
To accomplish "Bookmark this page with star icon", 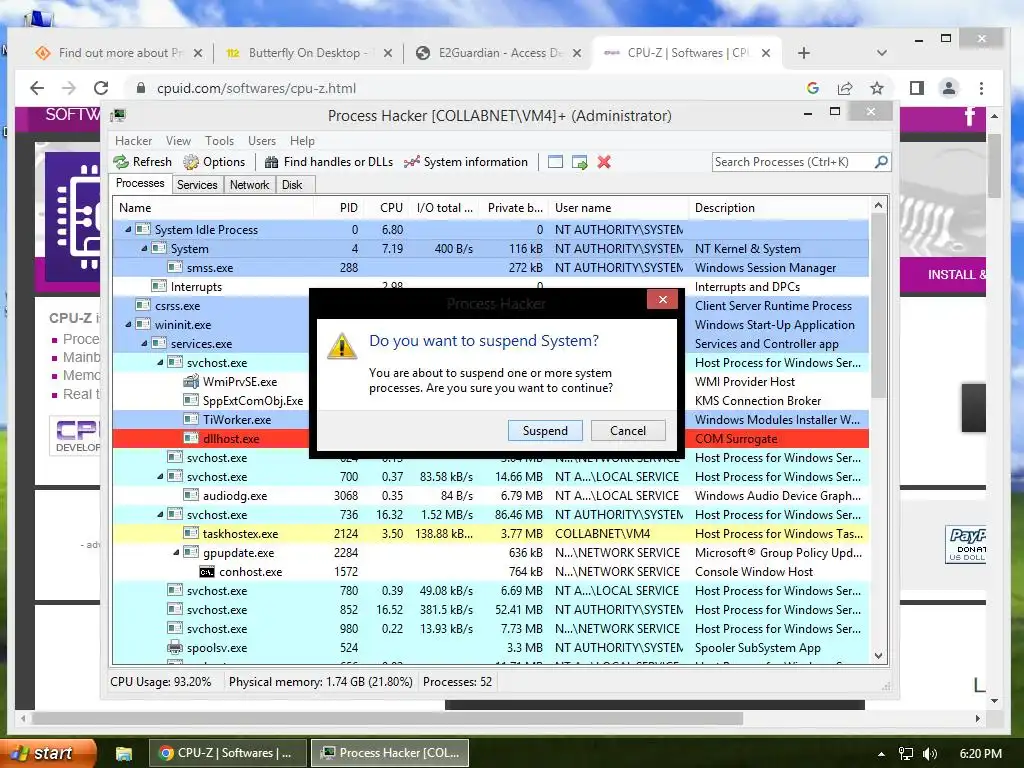I will [876, 88].
